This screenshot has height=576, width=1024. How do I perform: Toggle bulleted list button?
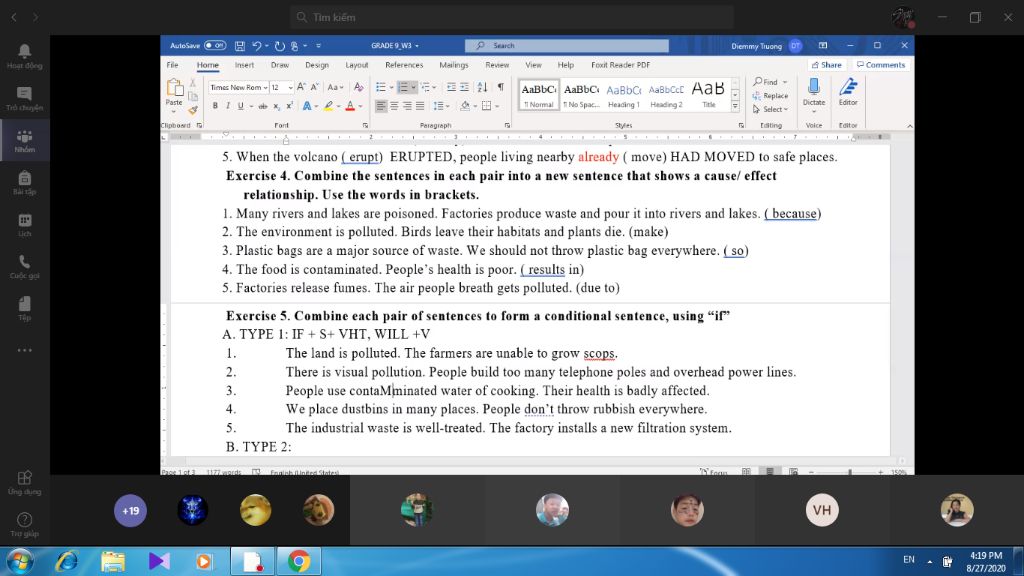(381, 87)
